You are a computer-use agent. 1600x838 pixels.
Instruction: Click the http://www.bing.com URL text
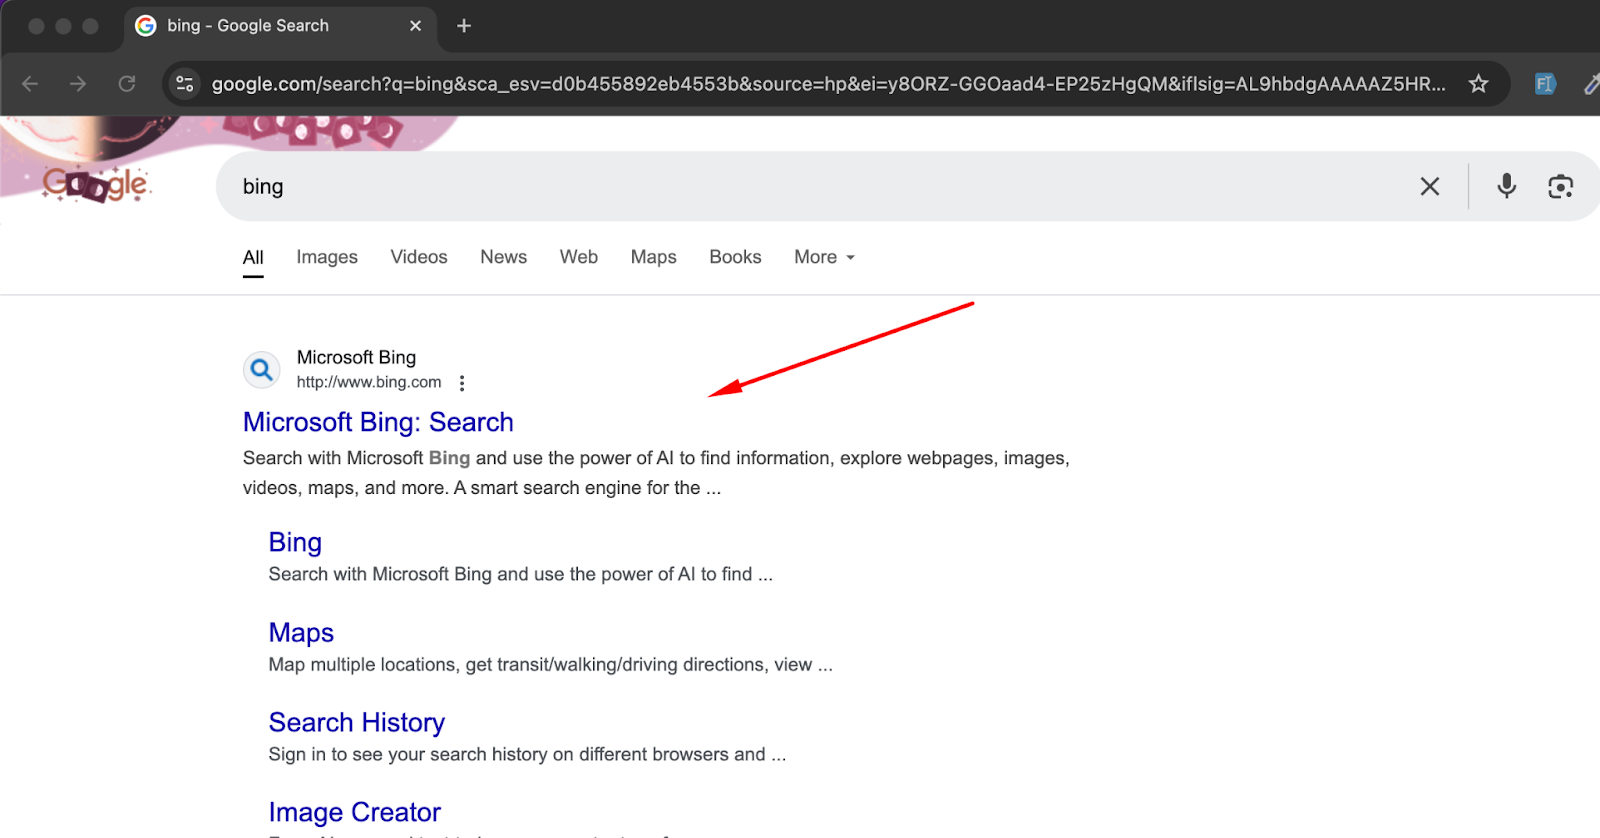369,382
